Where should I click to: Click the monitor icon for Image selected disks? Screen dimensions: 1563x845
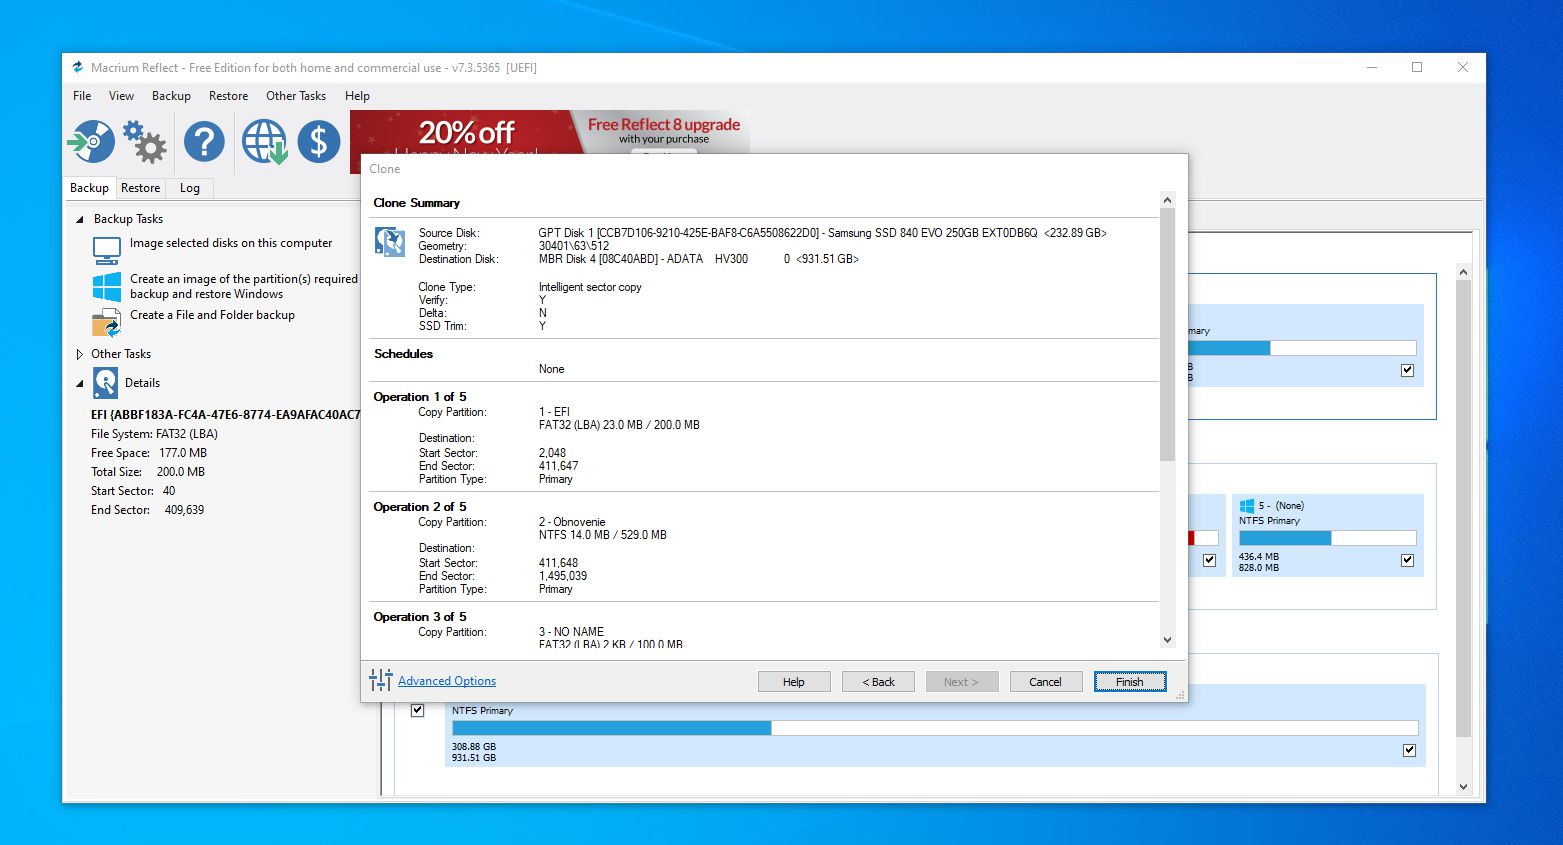[x=106, y=250]
